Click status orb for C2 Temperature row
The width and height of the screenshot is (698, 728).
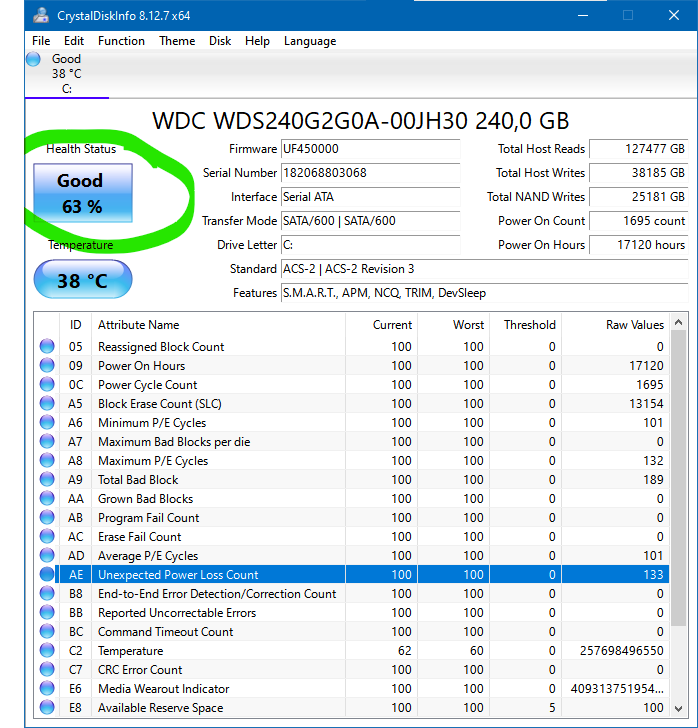pos(47,650)
